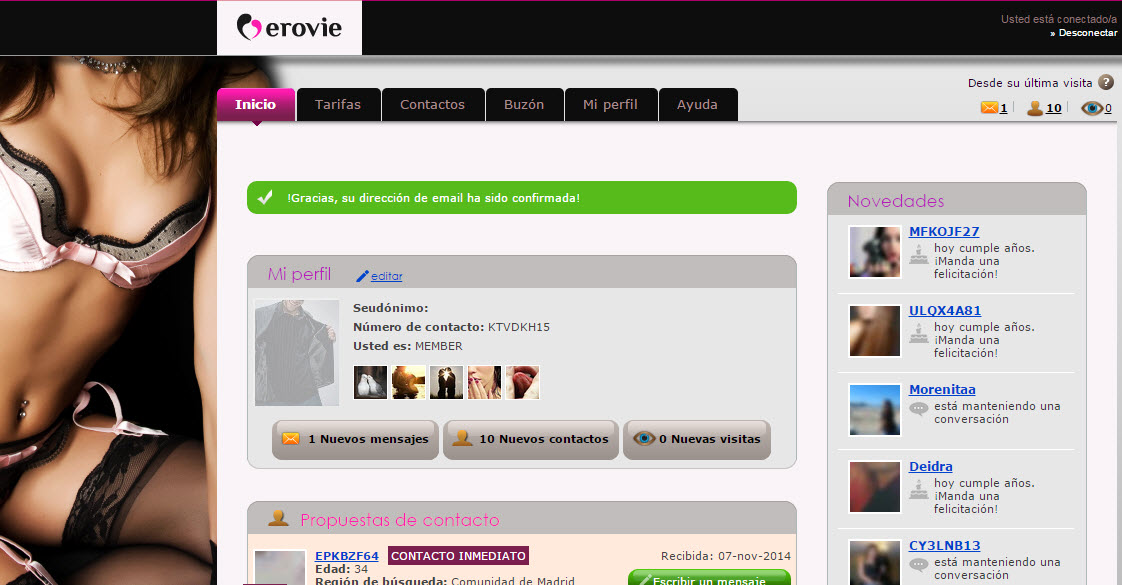Open the Tarifas tab
The height and width of the screenshot is (585, 1122).
(338, 104)
